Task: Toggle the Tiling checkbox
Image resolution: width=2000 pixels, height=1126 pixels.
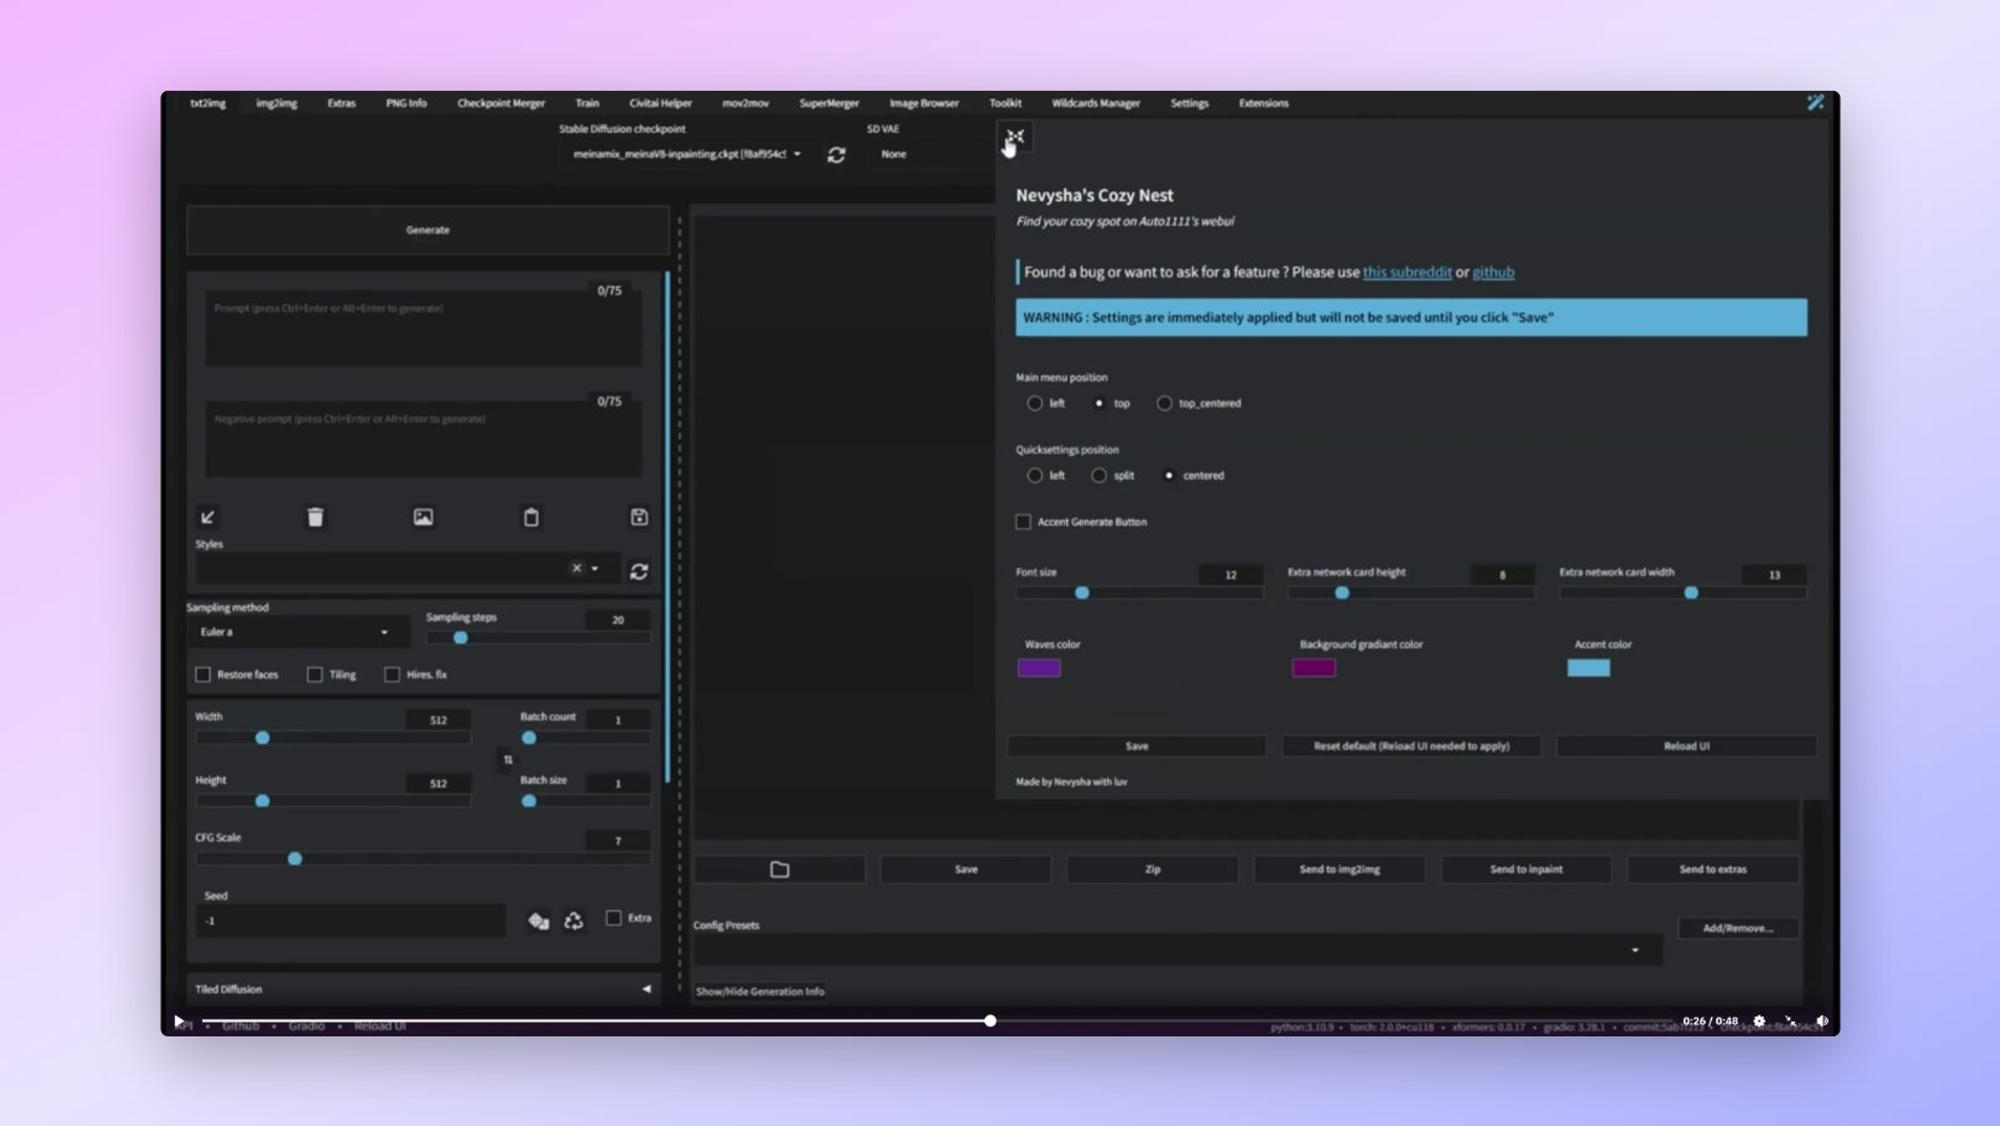Action: (x=315, y=674)
